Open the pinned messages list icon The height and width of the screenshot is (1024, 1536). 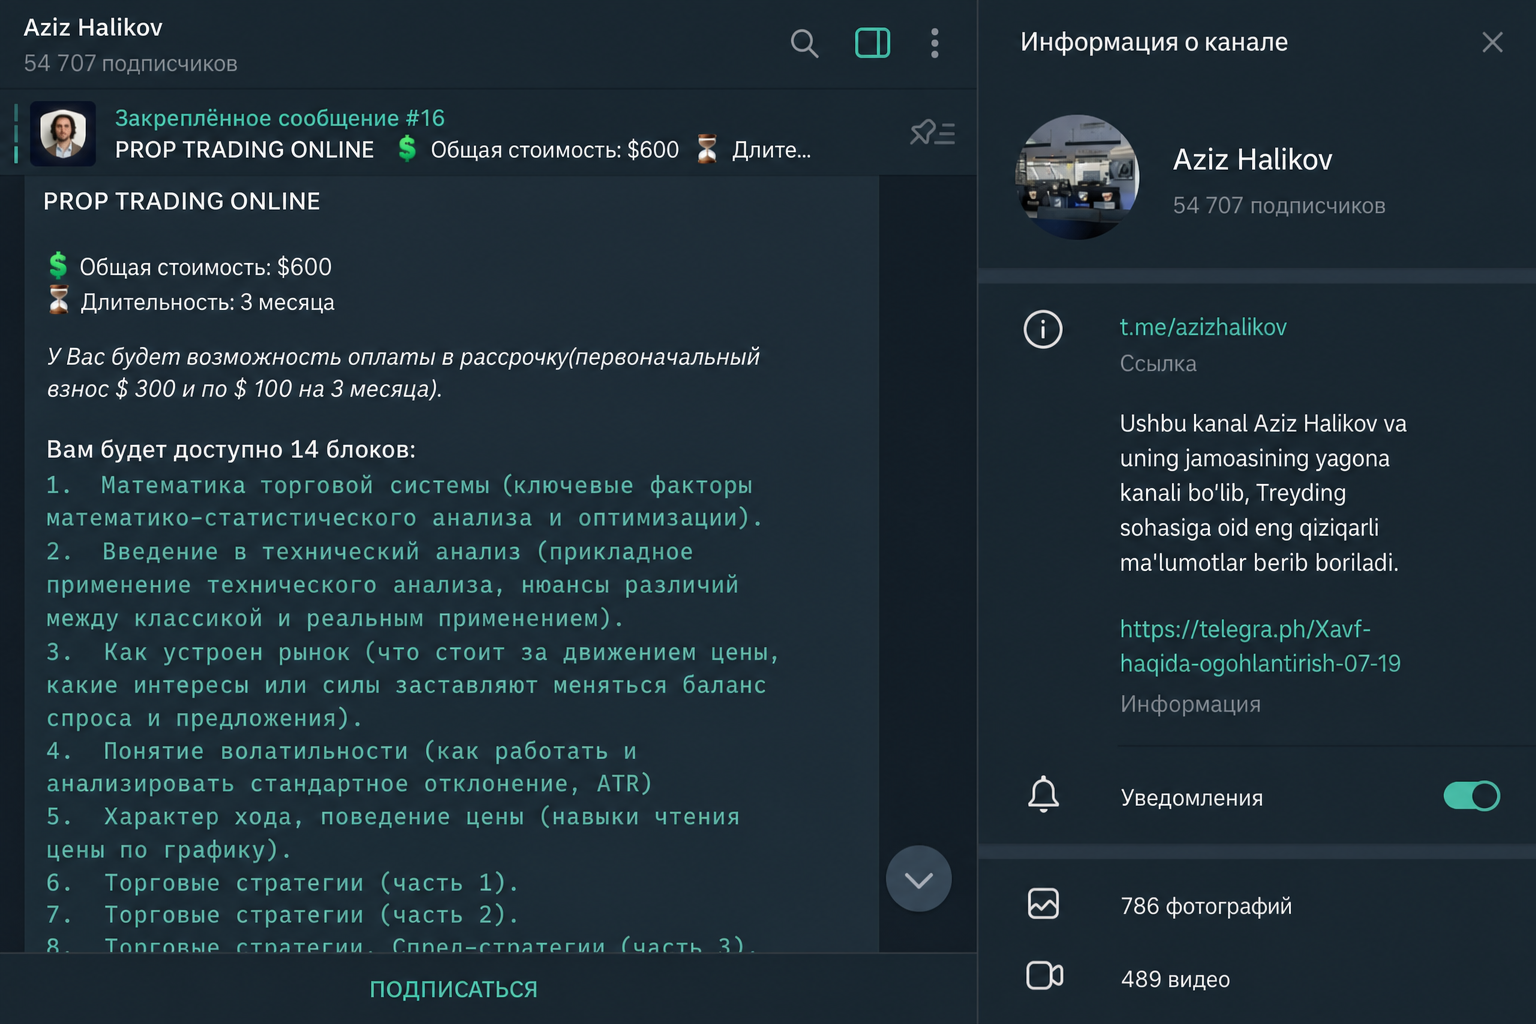pyautogui.click(x=932, y=133)
